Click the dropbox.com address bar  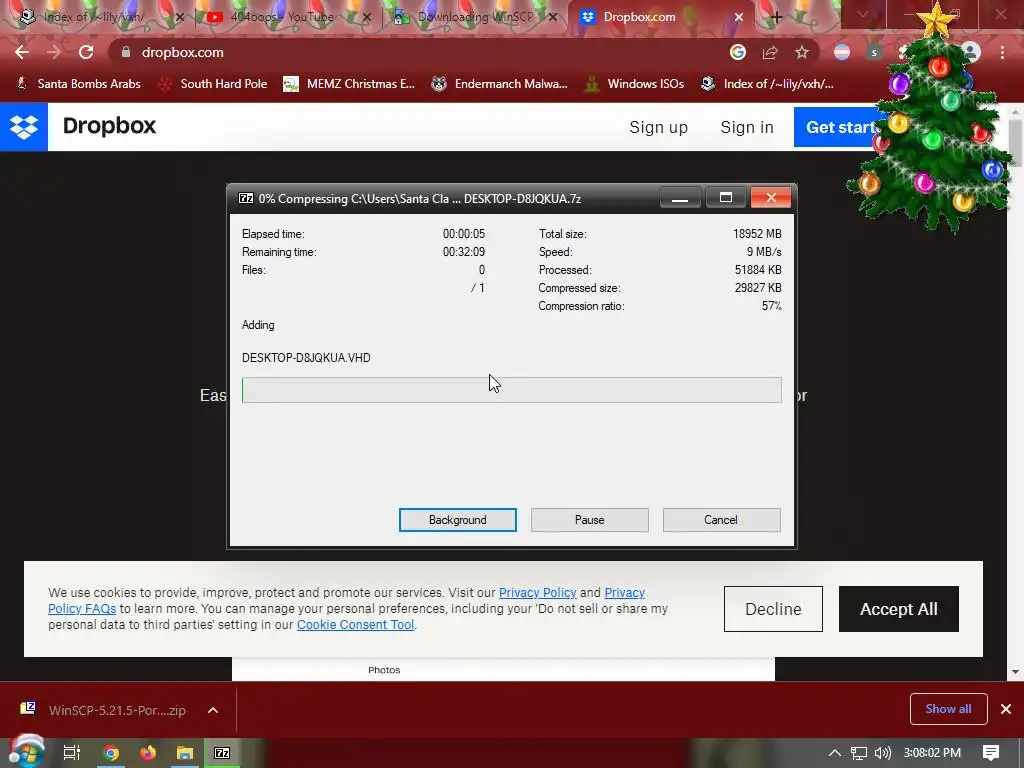pyautogui.click(x=418, y=52)
